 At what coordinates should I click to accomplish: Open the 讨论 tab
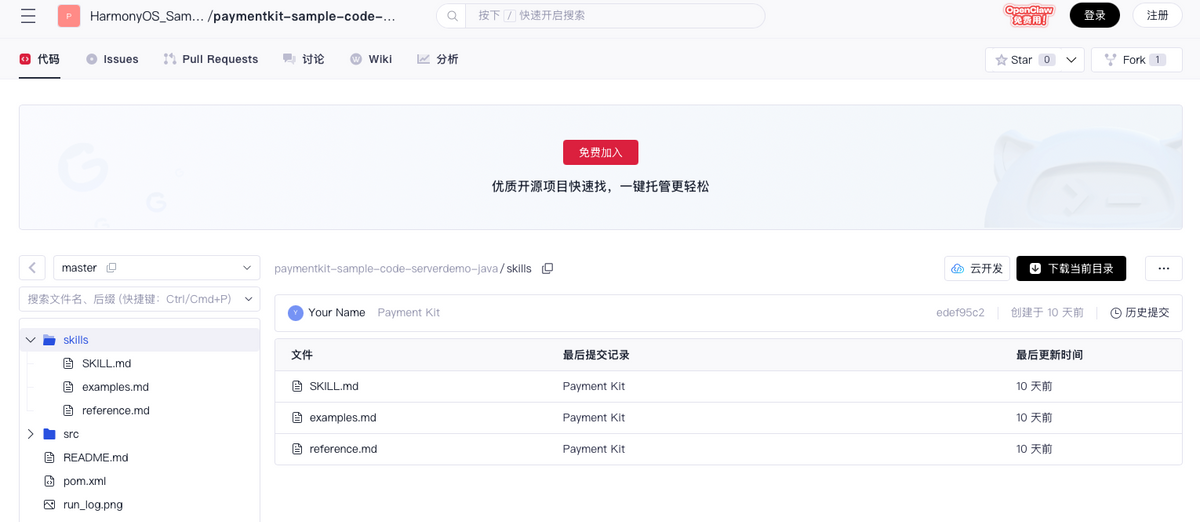pyautogui.click(x=304, y=59)
